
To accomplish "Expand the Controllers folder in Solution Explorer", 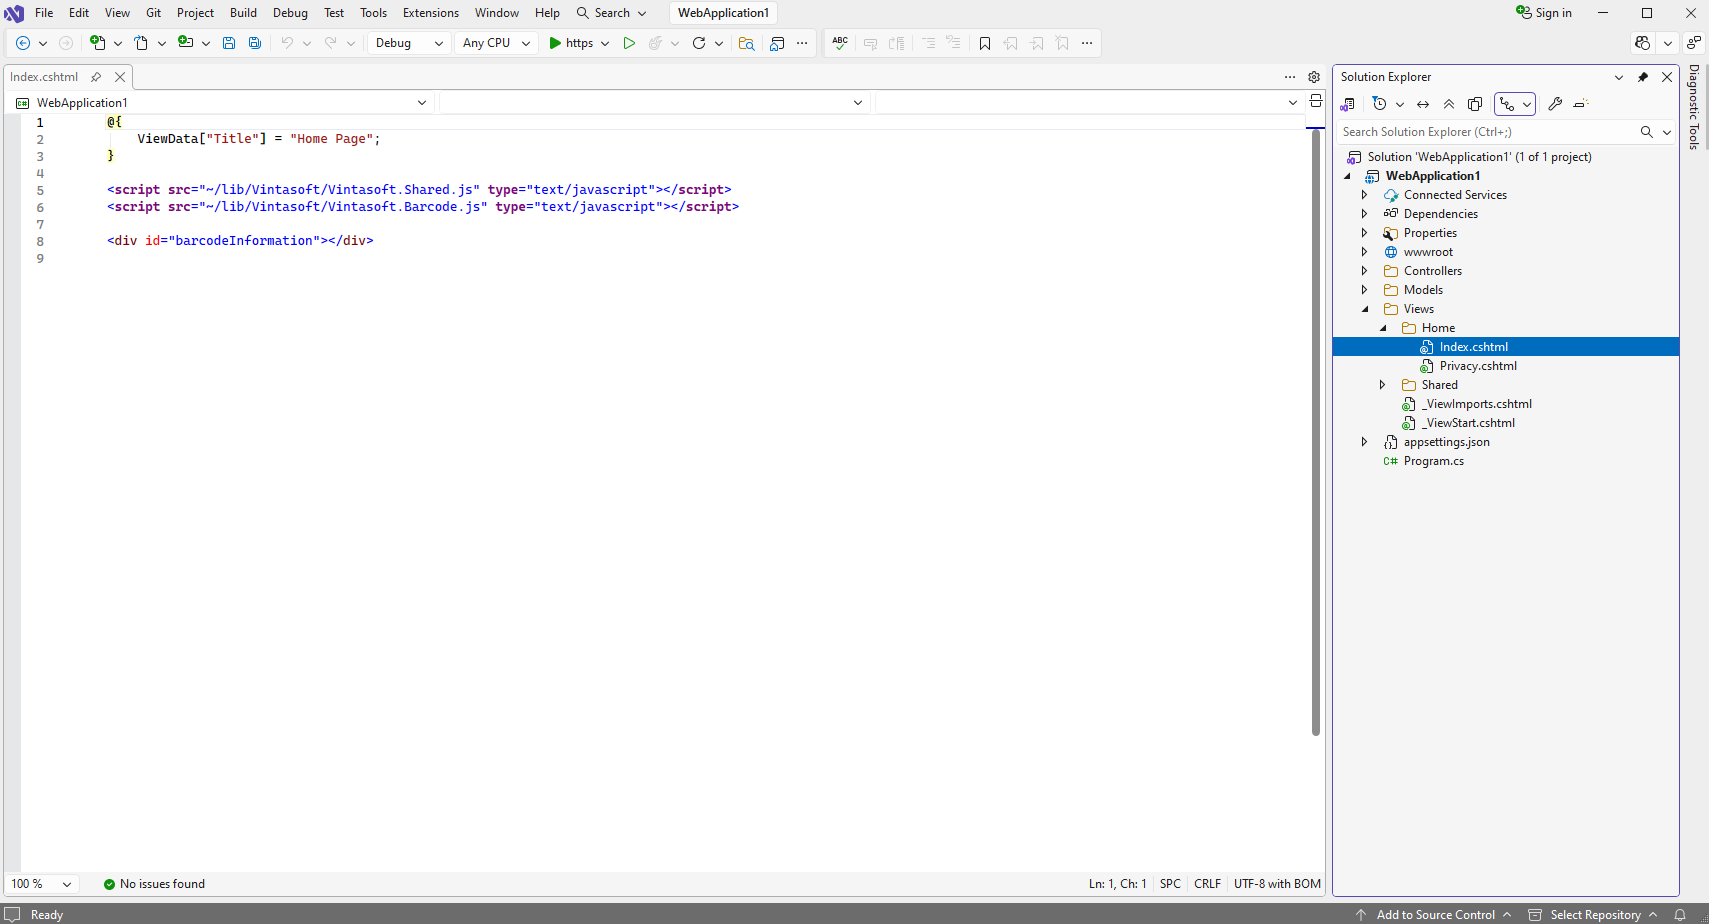I will (1364, 271).
